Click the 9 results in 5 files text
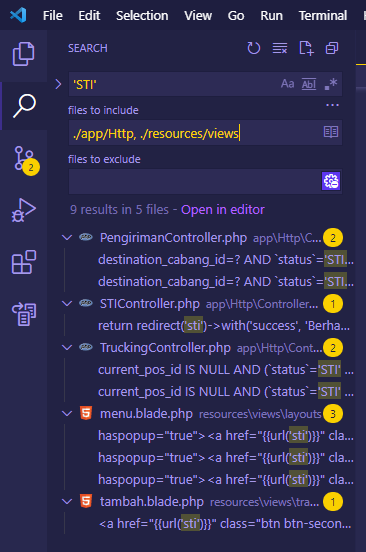The width and height of the screenshot is (366, 552). pyautogui.click(x=119, y=210)
